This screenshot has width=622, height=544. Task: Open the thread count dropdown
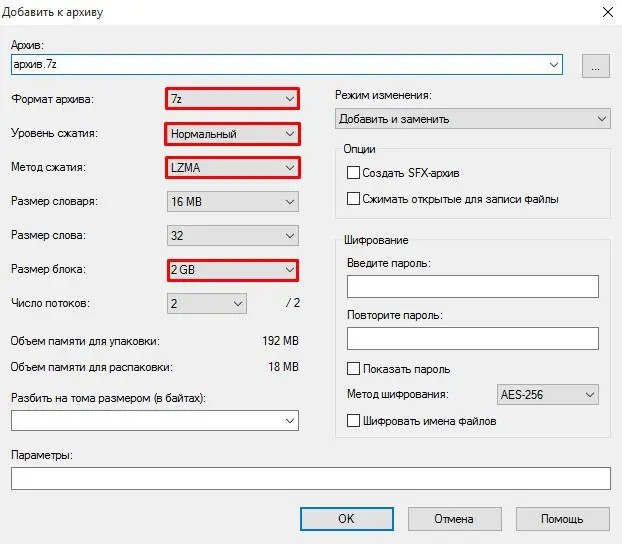tap(207, 304)
